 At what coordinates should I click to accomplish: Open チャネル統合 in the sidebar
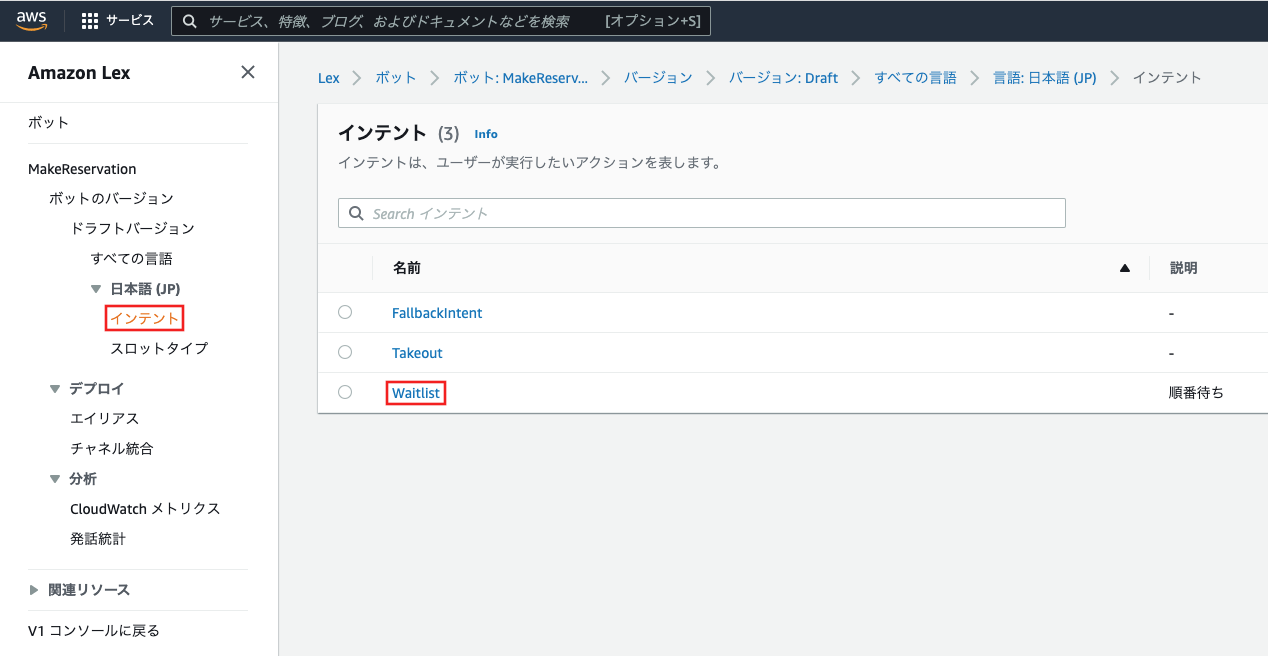pyautogui.click(x=111, y=448)
